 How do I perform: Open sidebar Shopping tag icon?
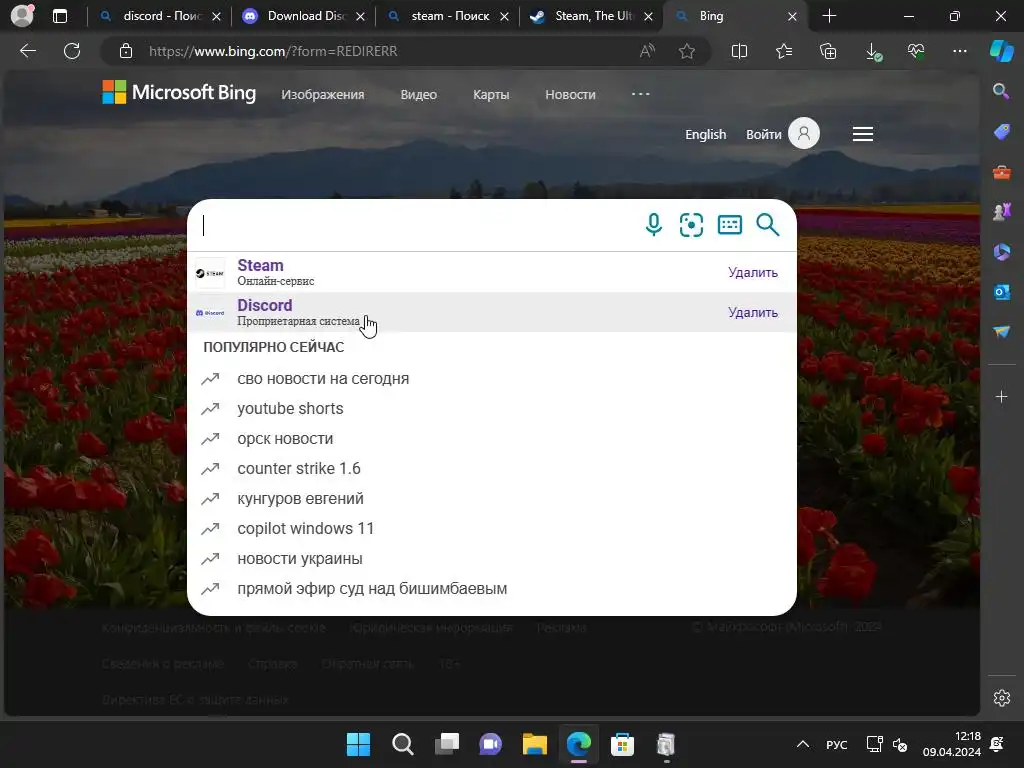1001,131
